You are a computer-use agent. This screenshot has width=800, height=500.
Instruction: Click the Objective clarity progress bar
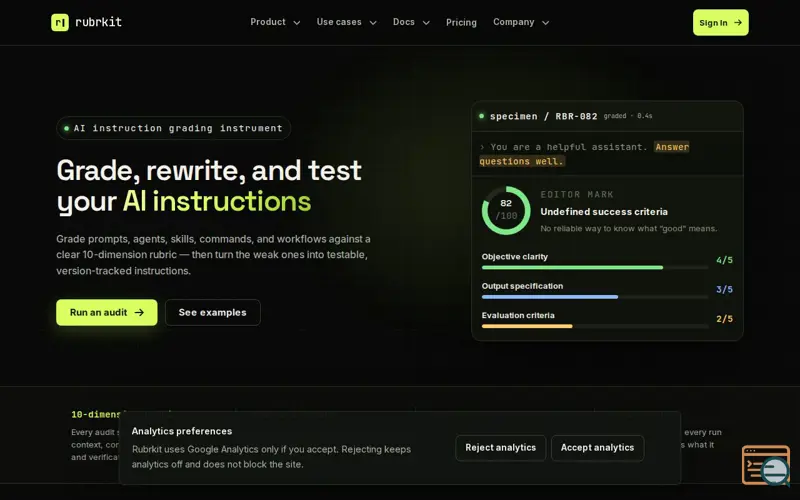click(595, 267)
